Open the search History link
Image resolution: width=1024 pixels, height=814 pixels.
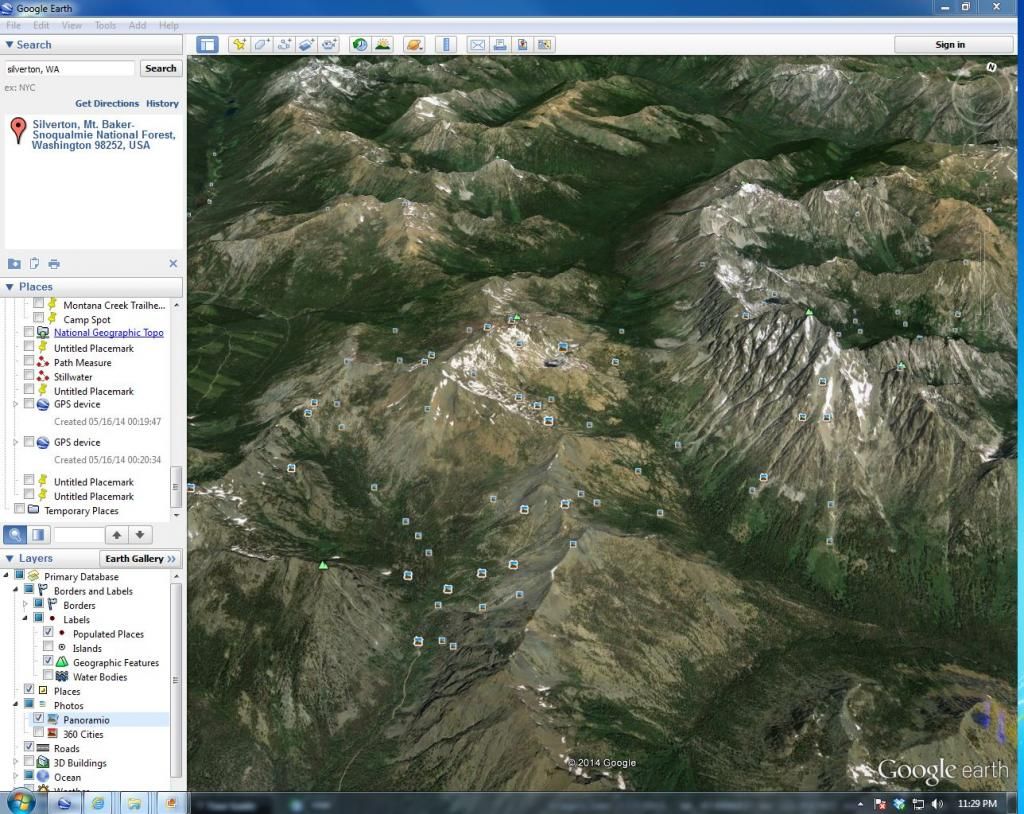[x=162, y=103]
